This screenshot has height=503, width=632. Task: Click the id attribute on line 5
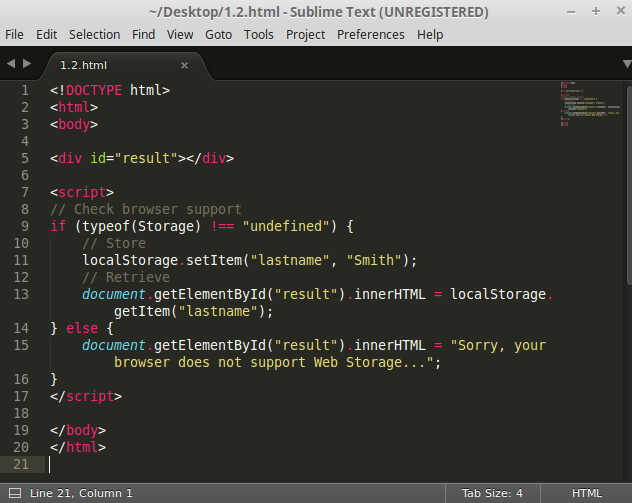tap(98, 158)
